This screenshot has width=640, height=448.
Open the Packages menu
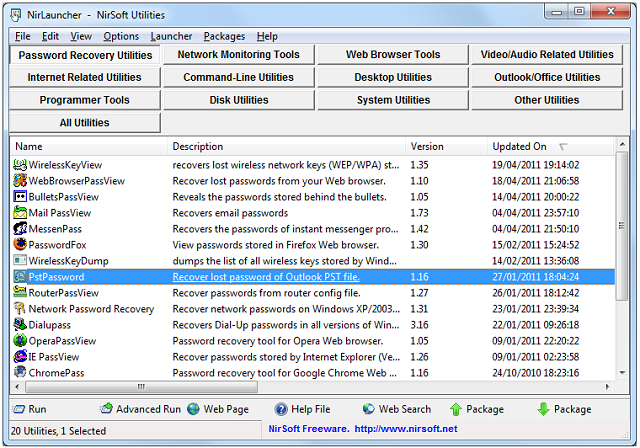click(x=224, y=36)
